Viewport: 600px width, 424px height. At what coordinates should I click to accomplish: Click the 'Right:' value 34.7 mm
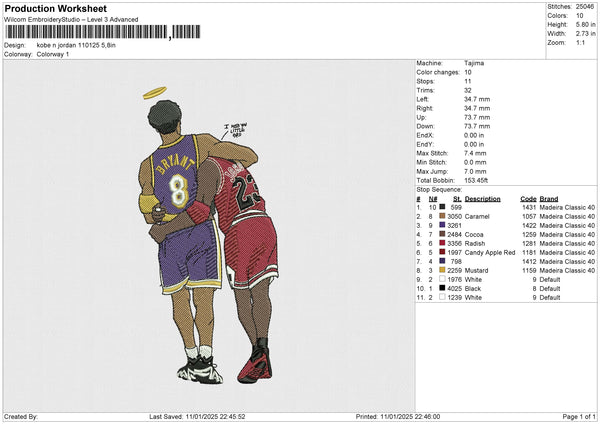(477, 108)
